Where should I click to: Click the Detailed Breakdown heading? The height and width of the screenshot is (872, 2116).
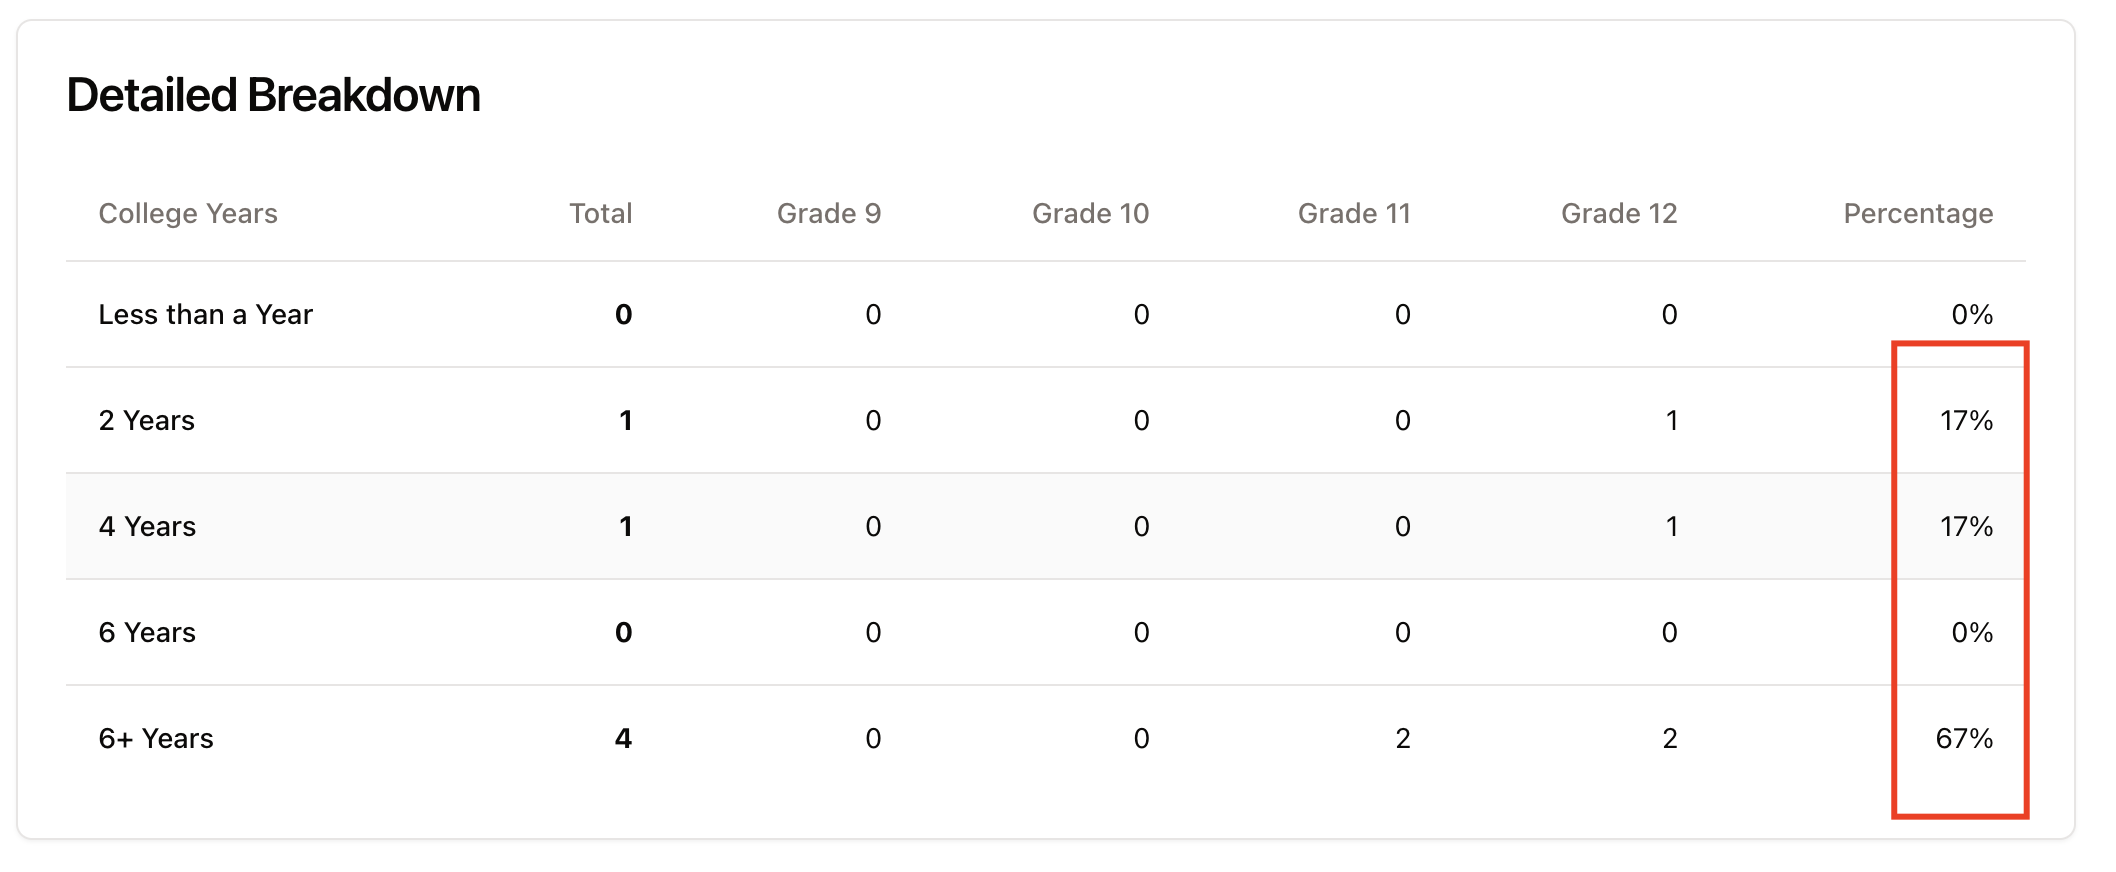(273, 95)
